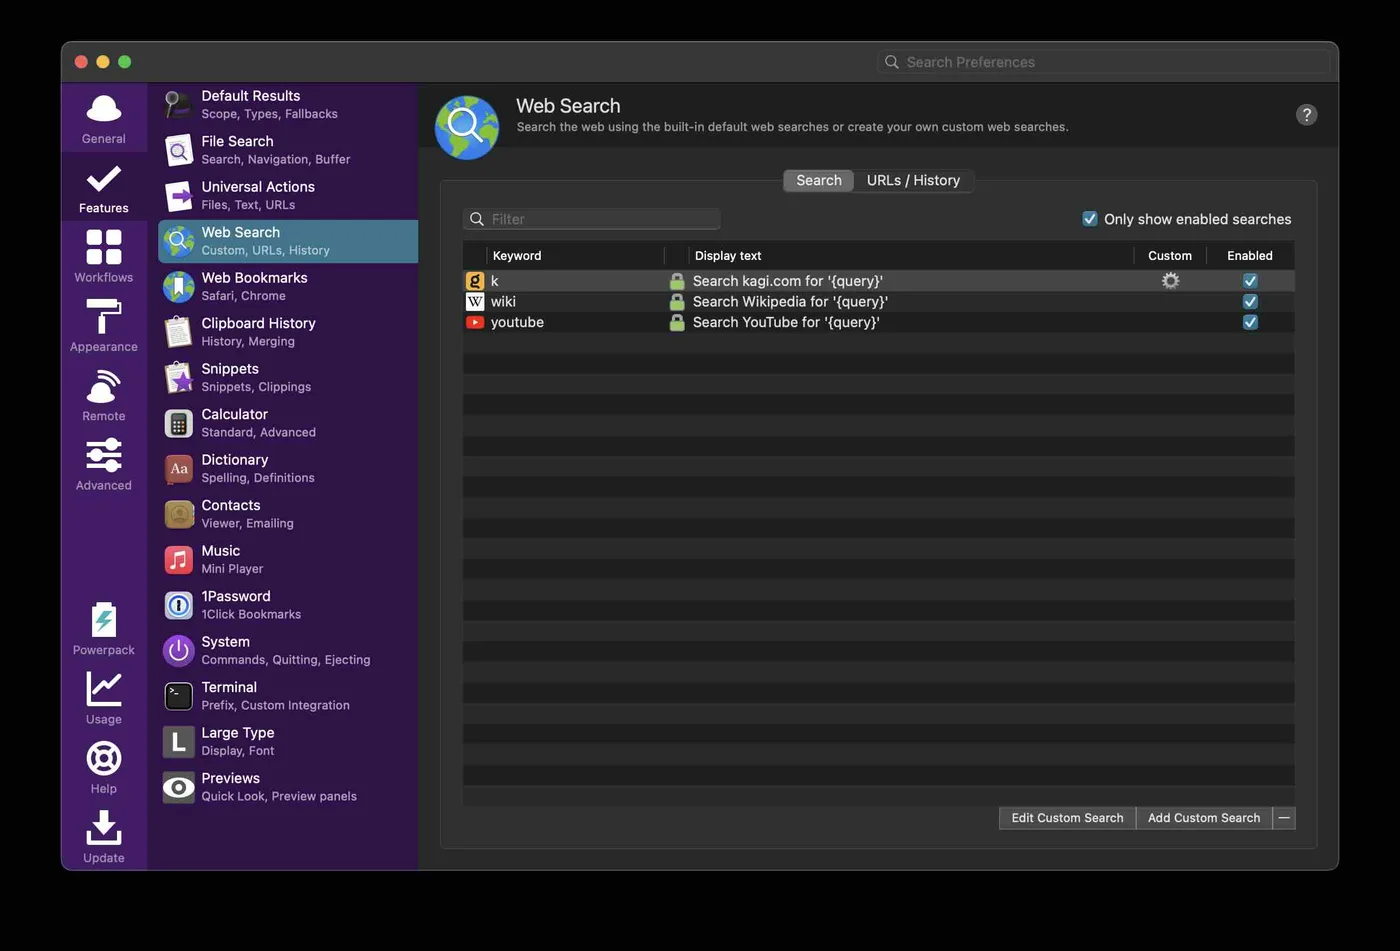Toggle 'Only show enabled searches' checkbox
The image size is (1400, 951).
pyautogui.click(x=1090, y=219)
